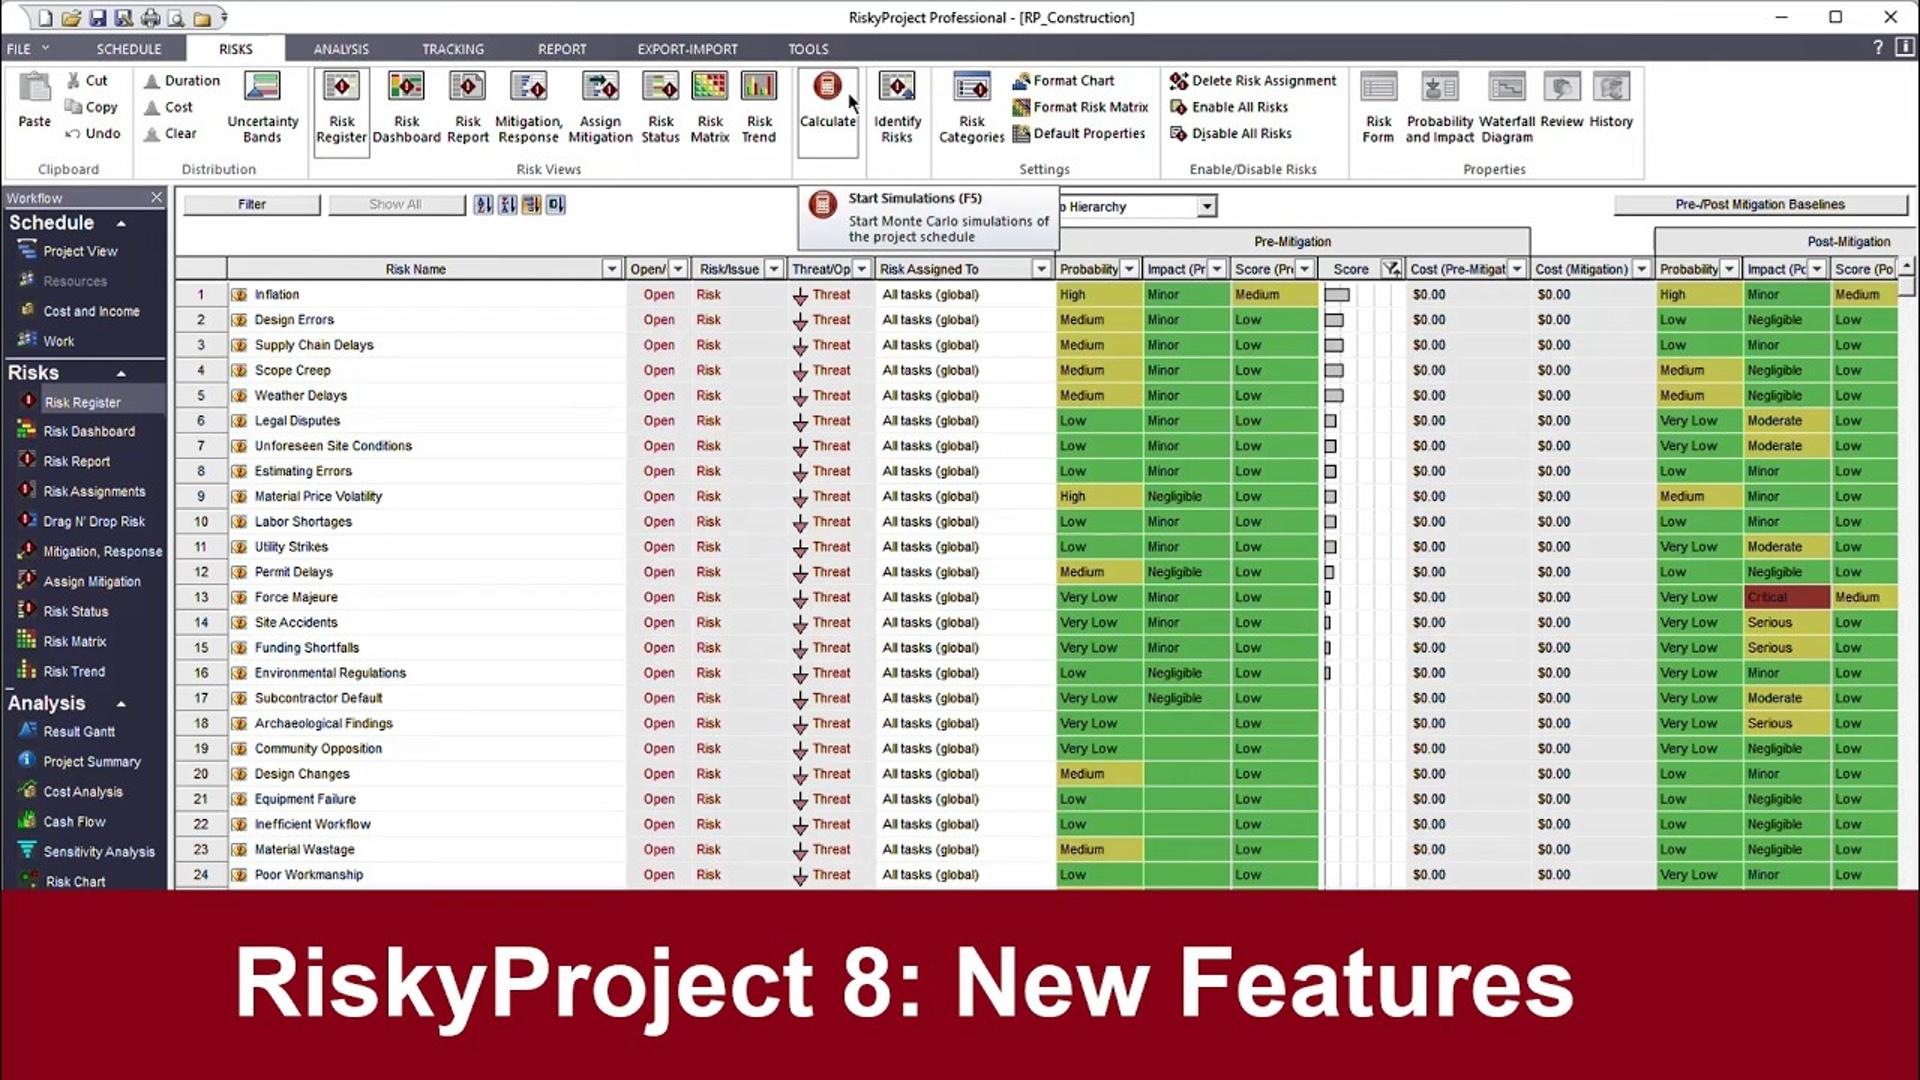Click Pre-/Post Mitigation Baselines button

coord(1760,204)
